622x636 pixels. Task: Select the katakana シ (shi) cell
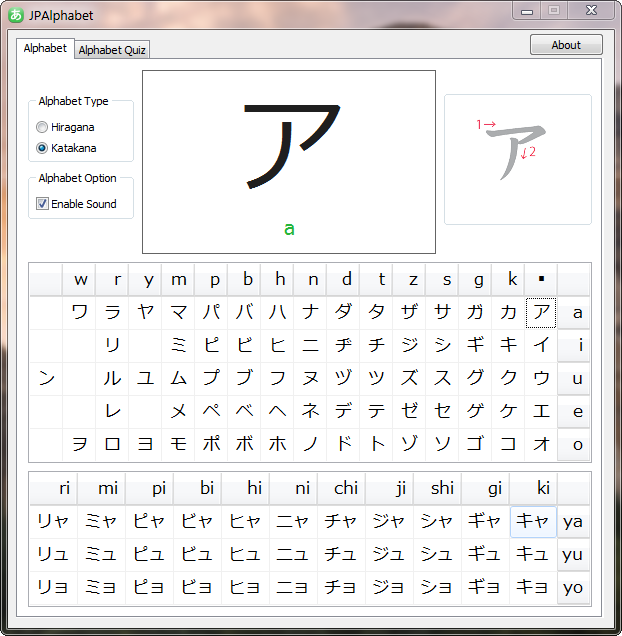point(442,346)
